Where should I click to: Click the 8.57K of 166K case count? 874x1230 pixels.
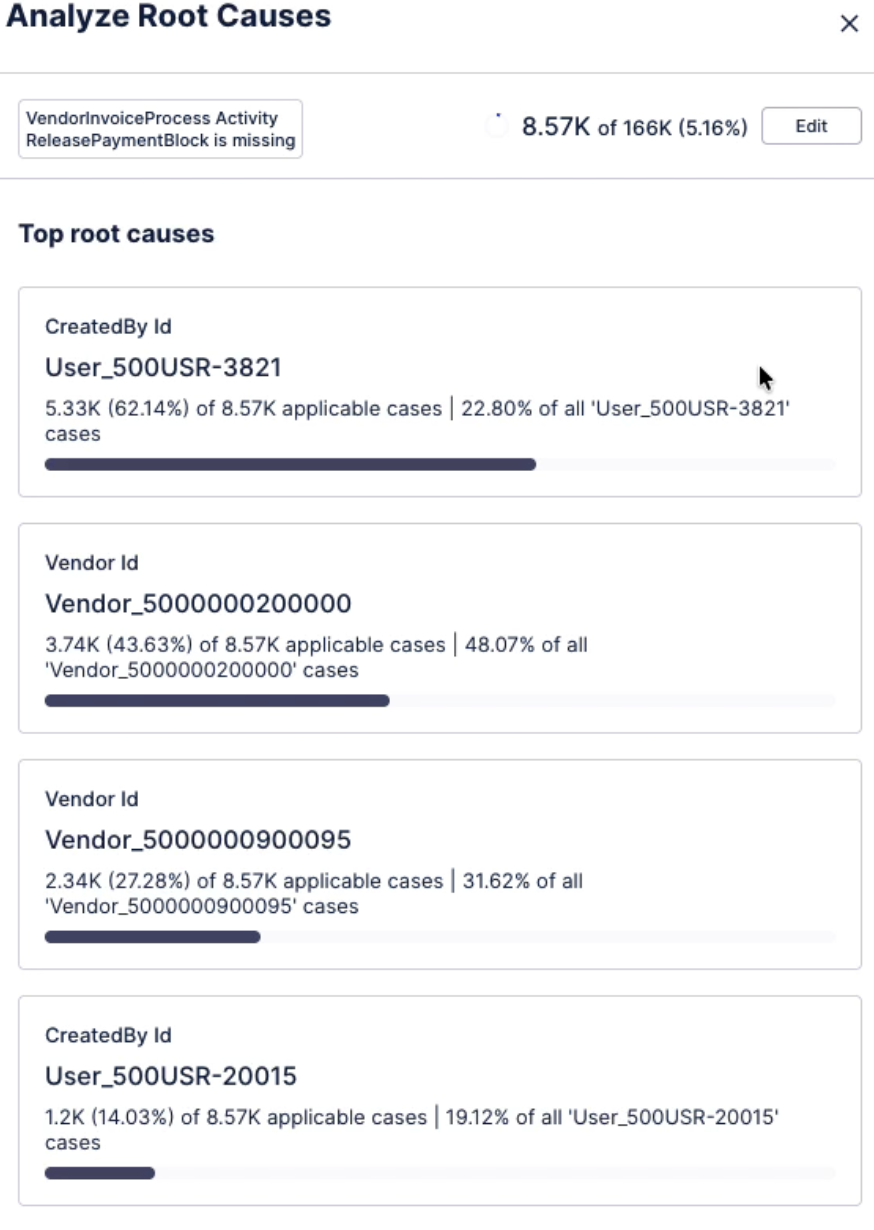pos(634,127)
